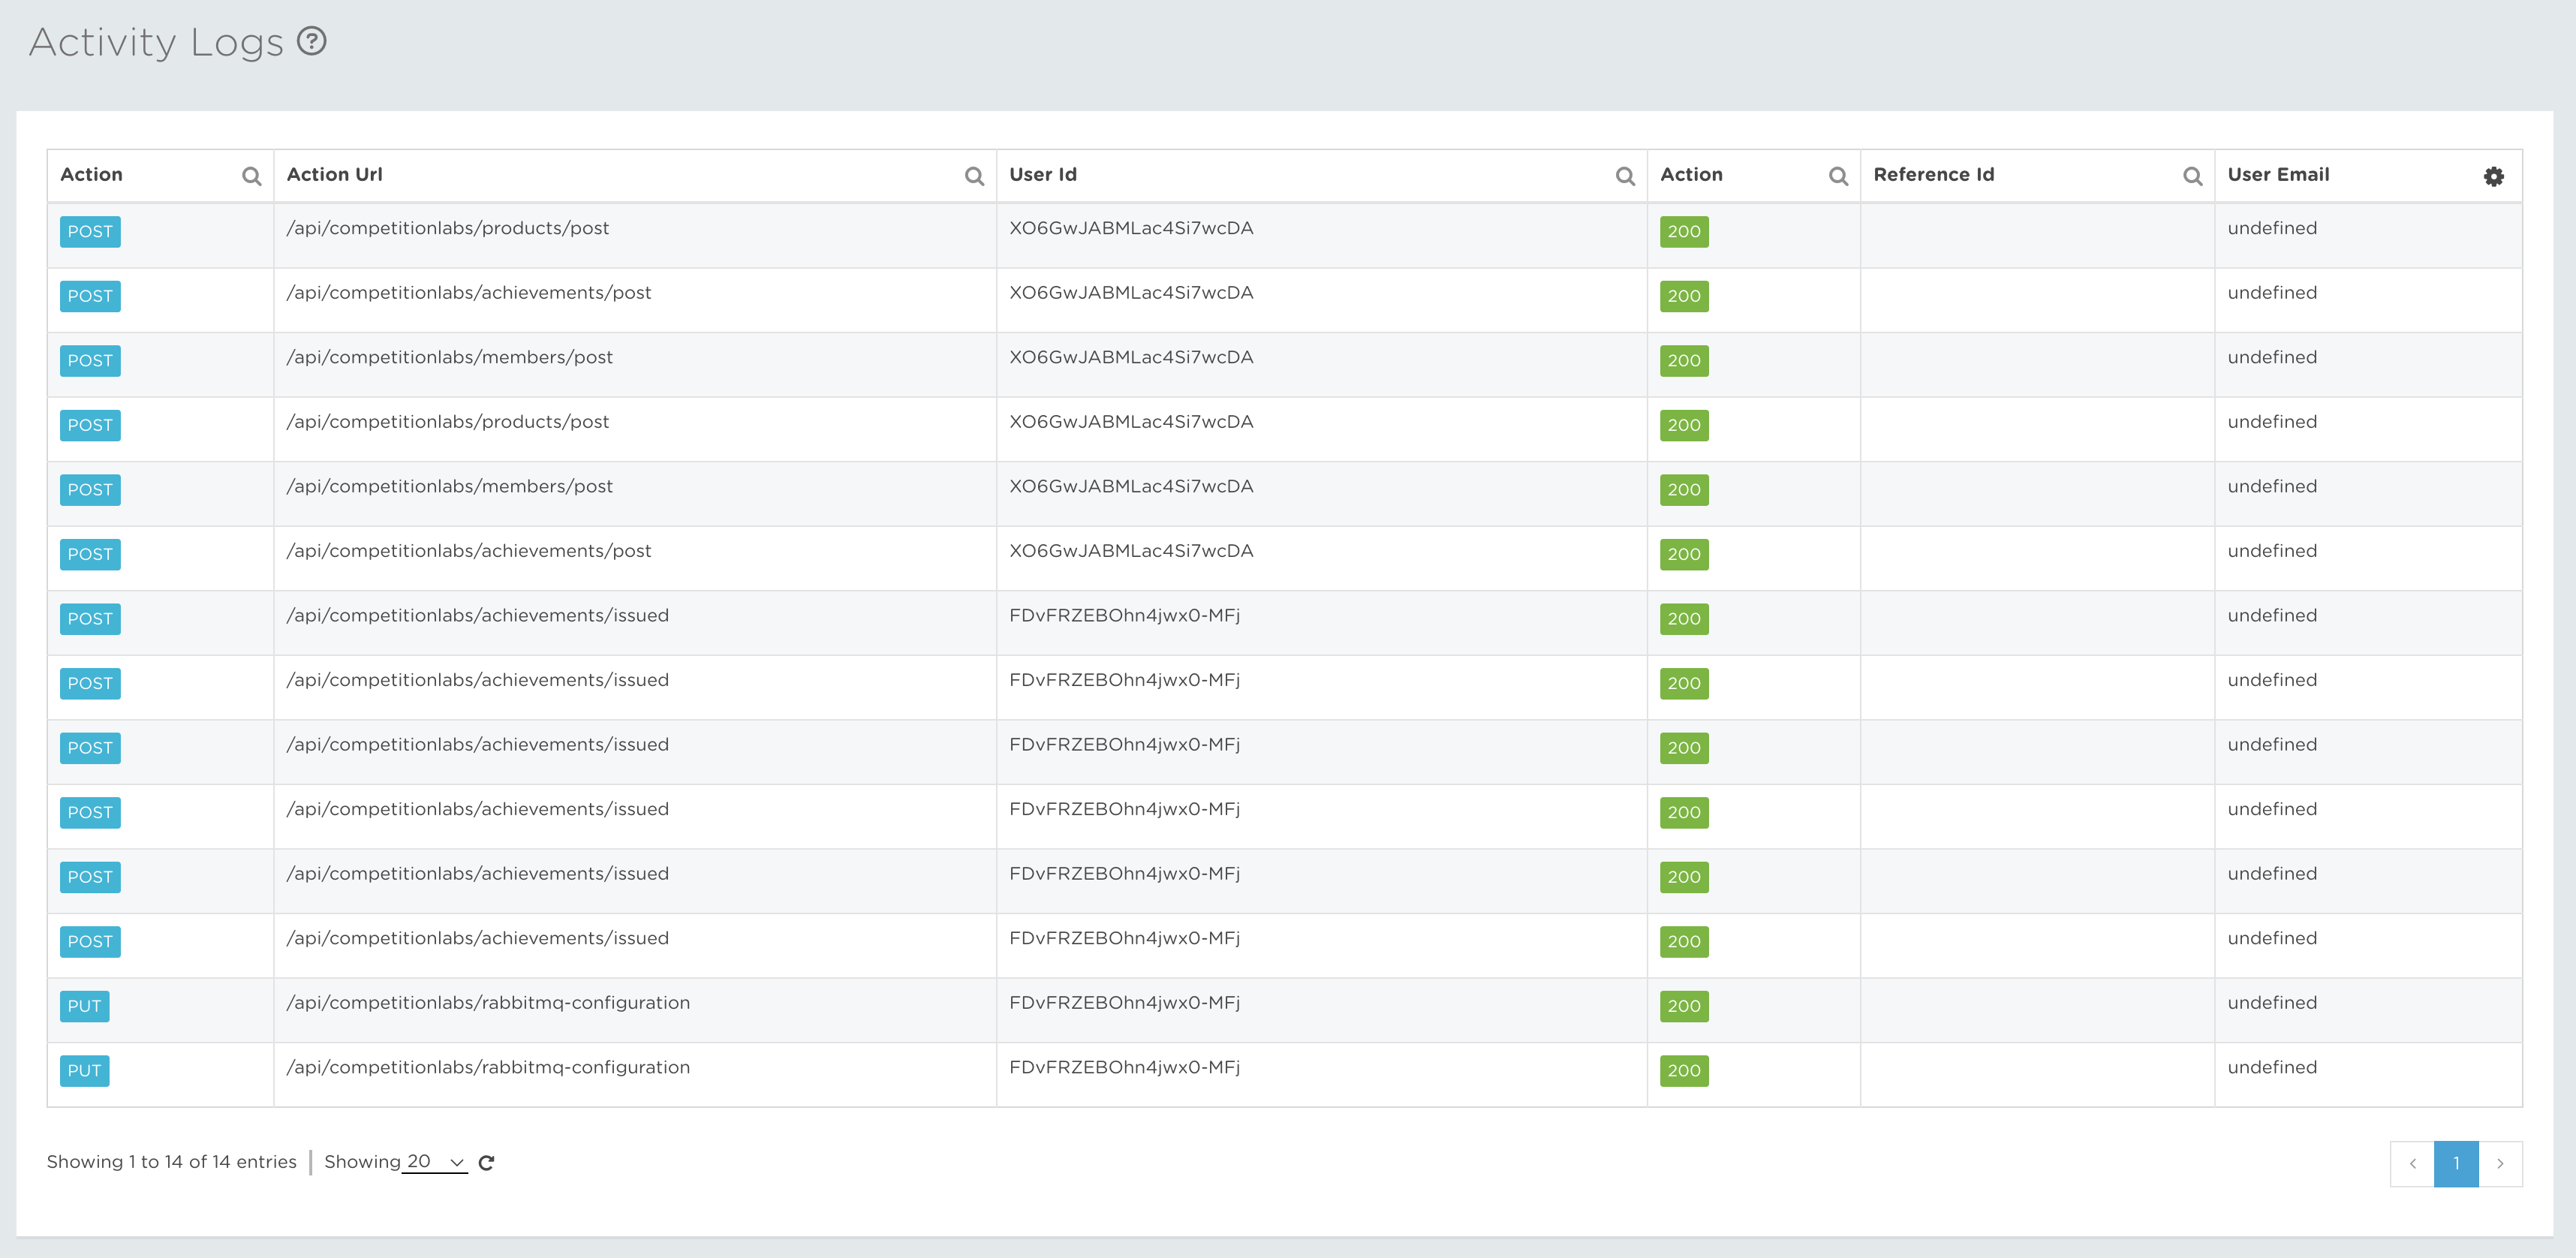
Task: Click undefined email in first row
Action: [2272, 228]
